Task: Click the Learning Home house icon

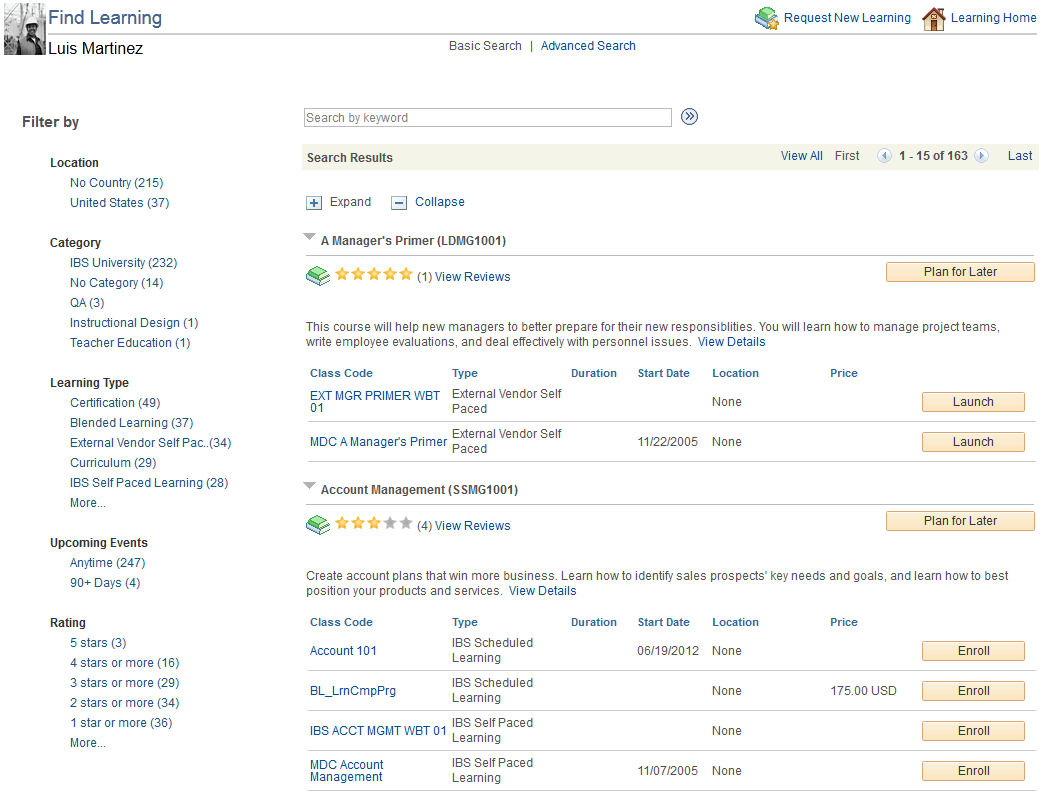Action: [x=935, y=17]
